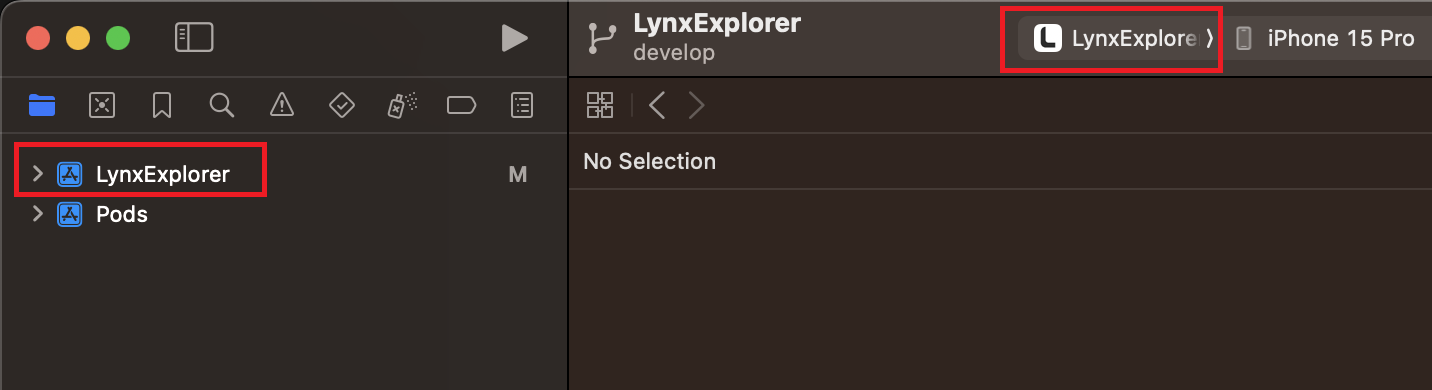
Task: Open the Project navigator folder icon
Action: (42, 105)
